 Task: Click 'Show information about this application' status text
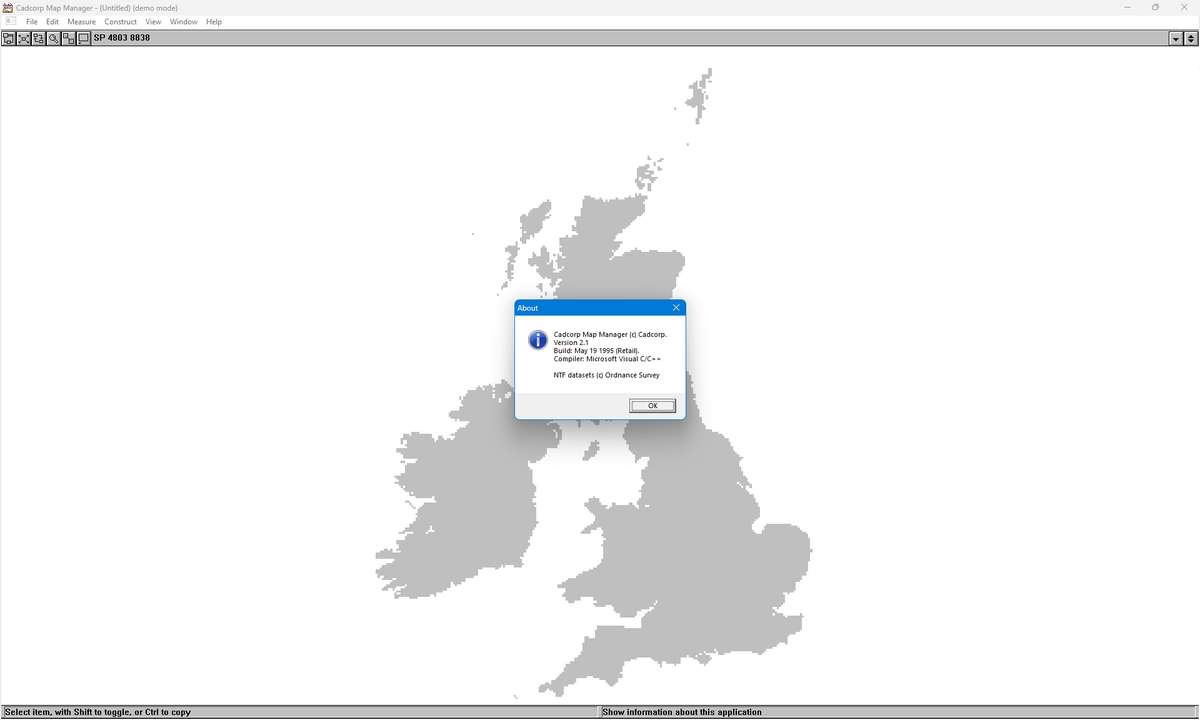[x=682, y=712]
